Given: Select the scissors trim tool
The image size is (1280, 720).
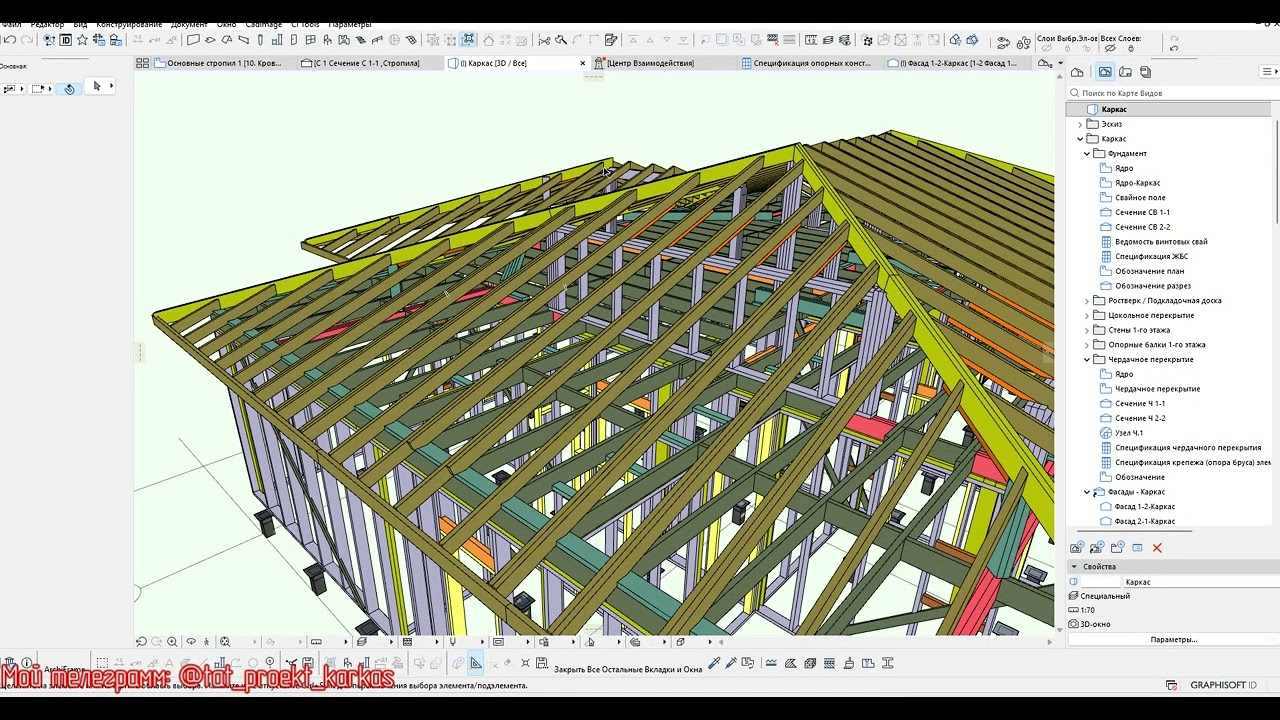Looking at the screenshot, I should [544, 40].
